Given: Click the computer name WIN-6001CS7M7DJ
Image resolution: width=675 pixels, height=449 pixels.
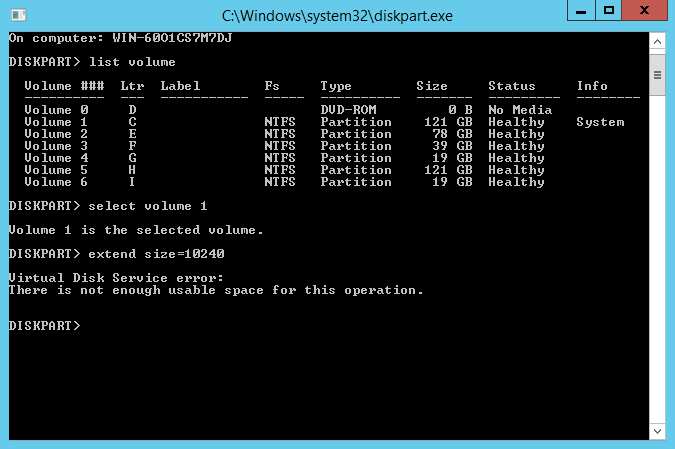Looking at the screenshot, I should coord(172,38).
